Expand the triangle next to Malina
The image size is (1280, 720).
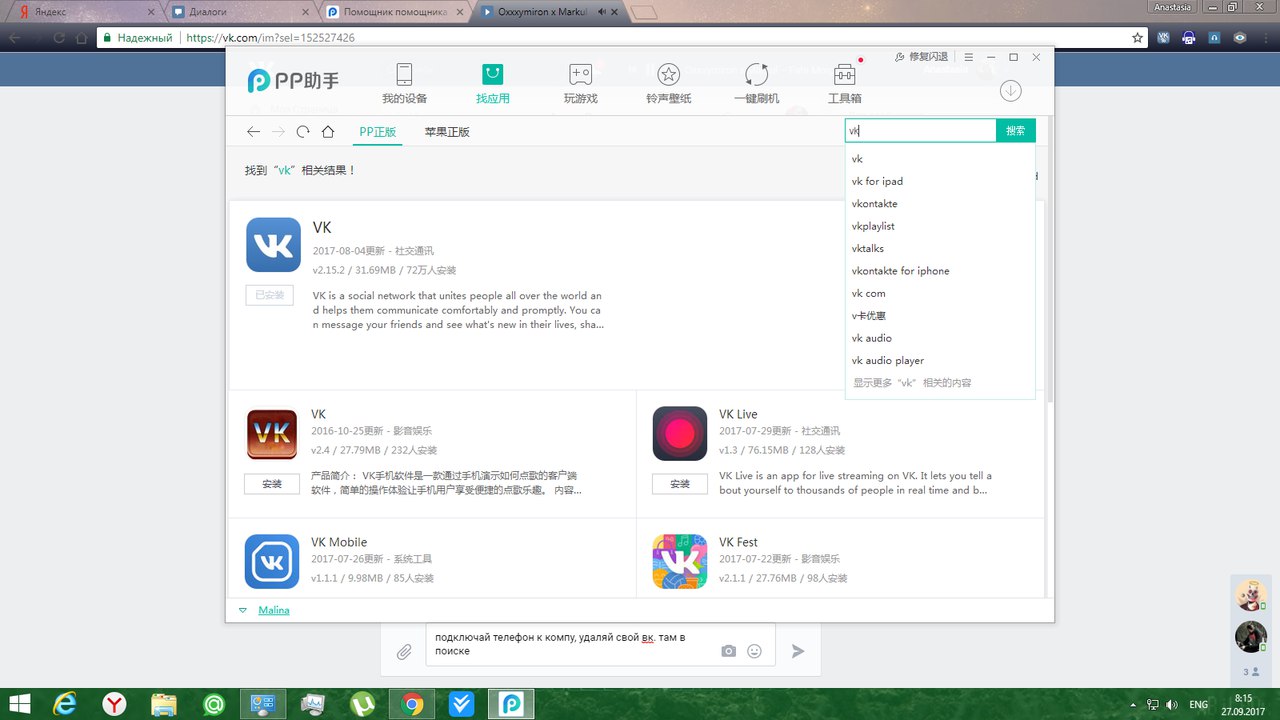(242, 610)
